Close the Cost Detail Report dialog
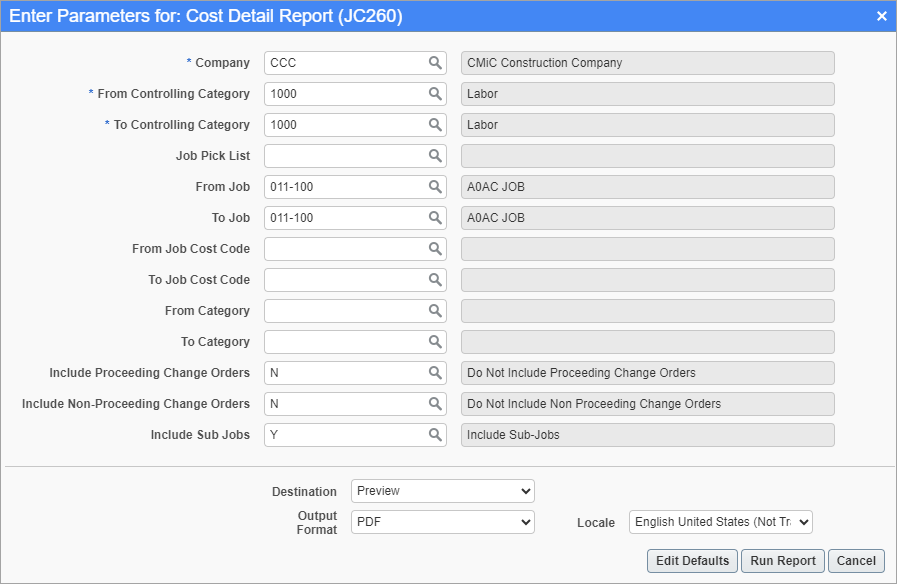 (882, 16)
